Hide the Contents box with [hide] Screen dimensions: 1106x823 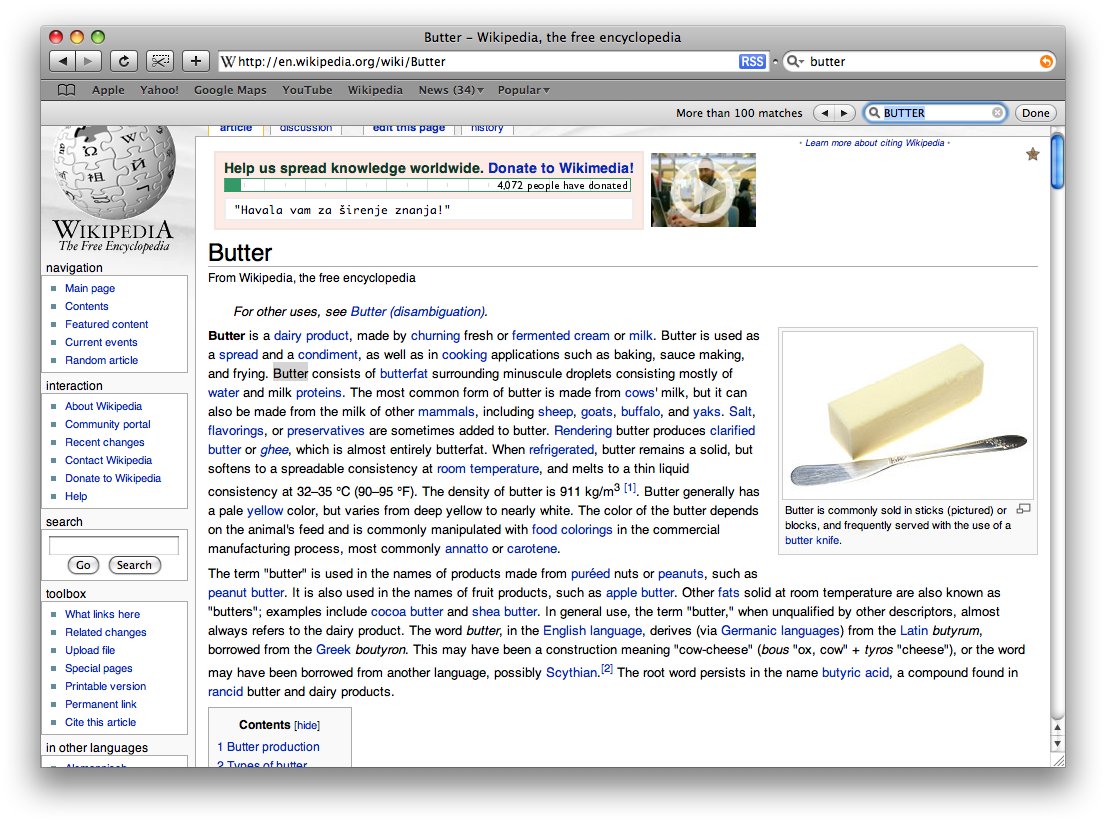[x=307, y=725]
